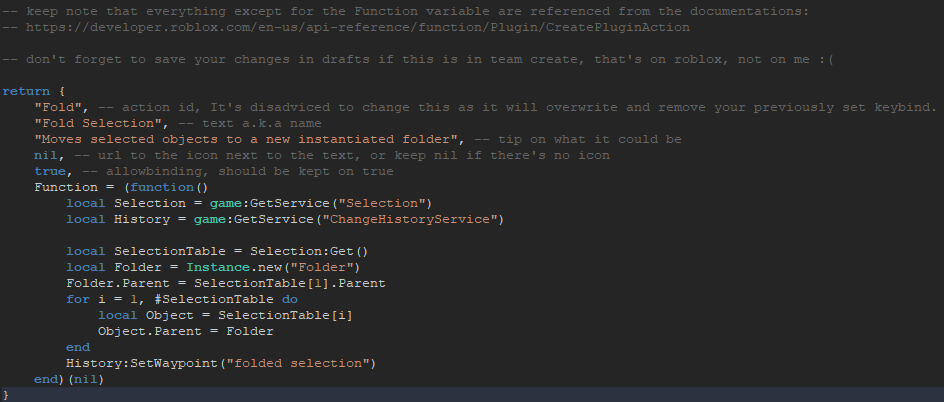Click Object.Parent = Folder line
944x402 pixels.
tap(185, 331)
